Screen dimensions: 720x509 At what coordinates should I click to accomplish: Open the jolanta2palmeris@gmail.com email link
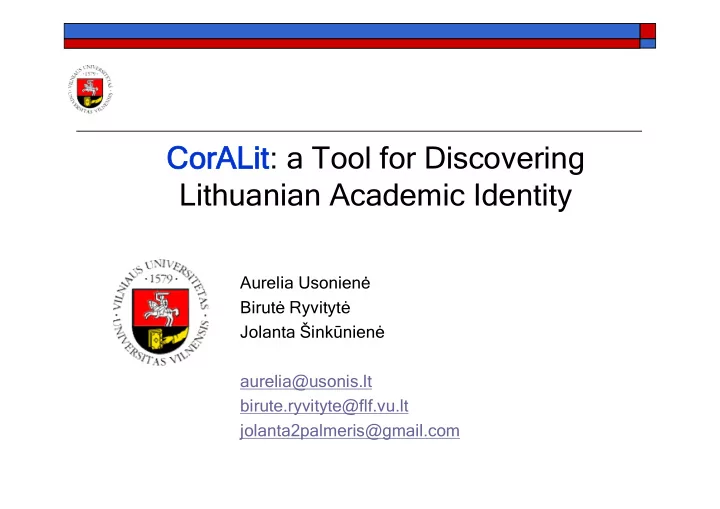pyautogui.click(x=349, y=431)
